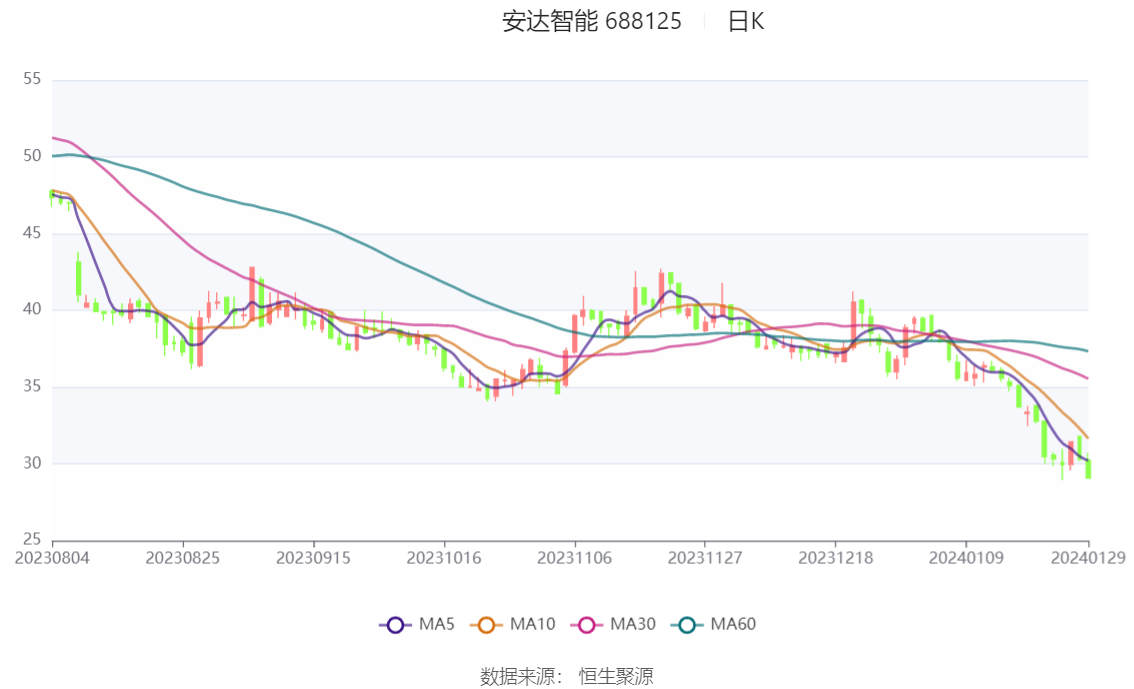1134x689 pixels.
Task: Click the MA10 legend label text
Action: click(532, 624)
